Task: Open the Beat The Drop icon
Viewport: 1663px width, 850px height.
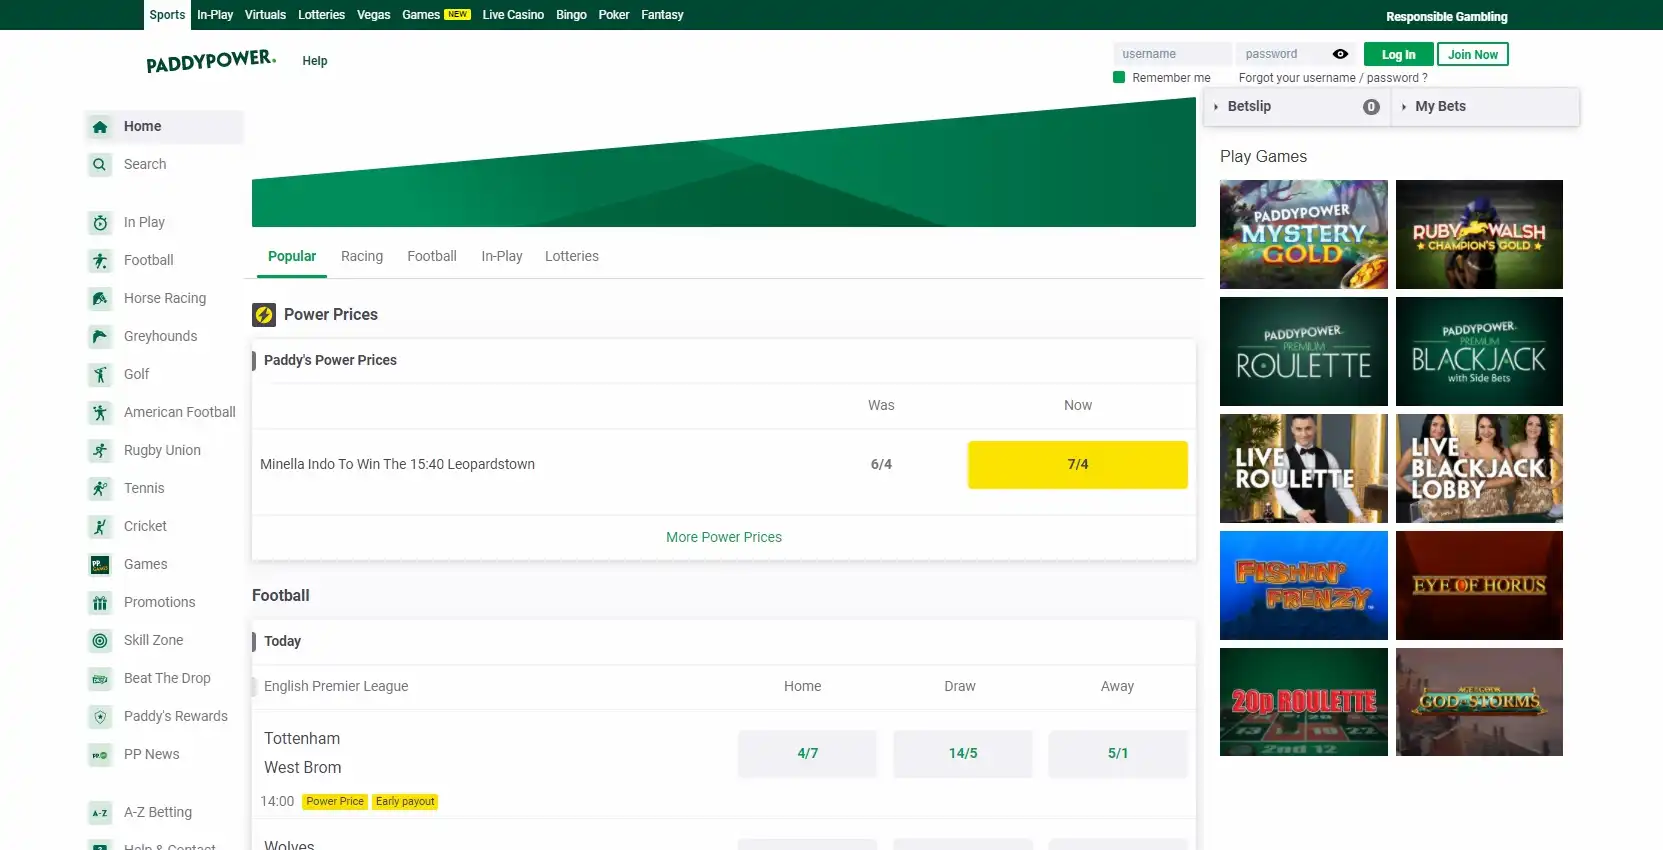Action: click(100, 679)
